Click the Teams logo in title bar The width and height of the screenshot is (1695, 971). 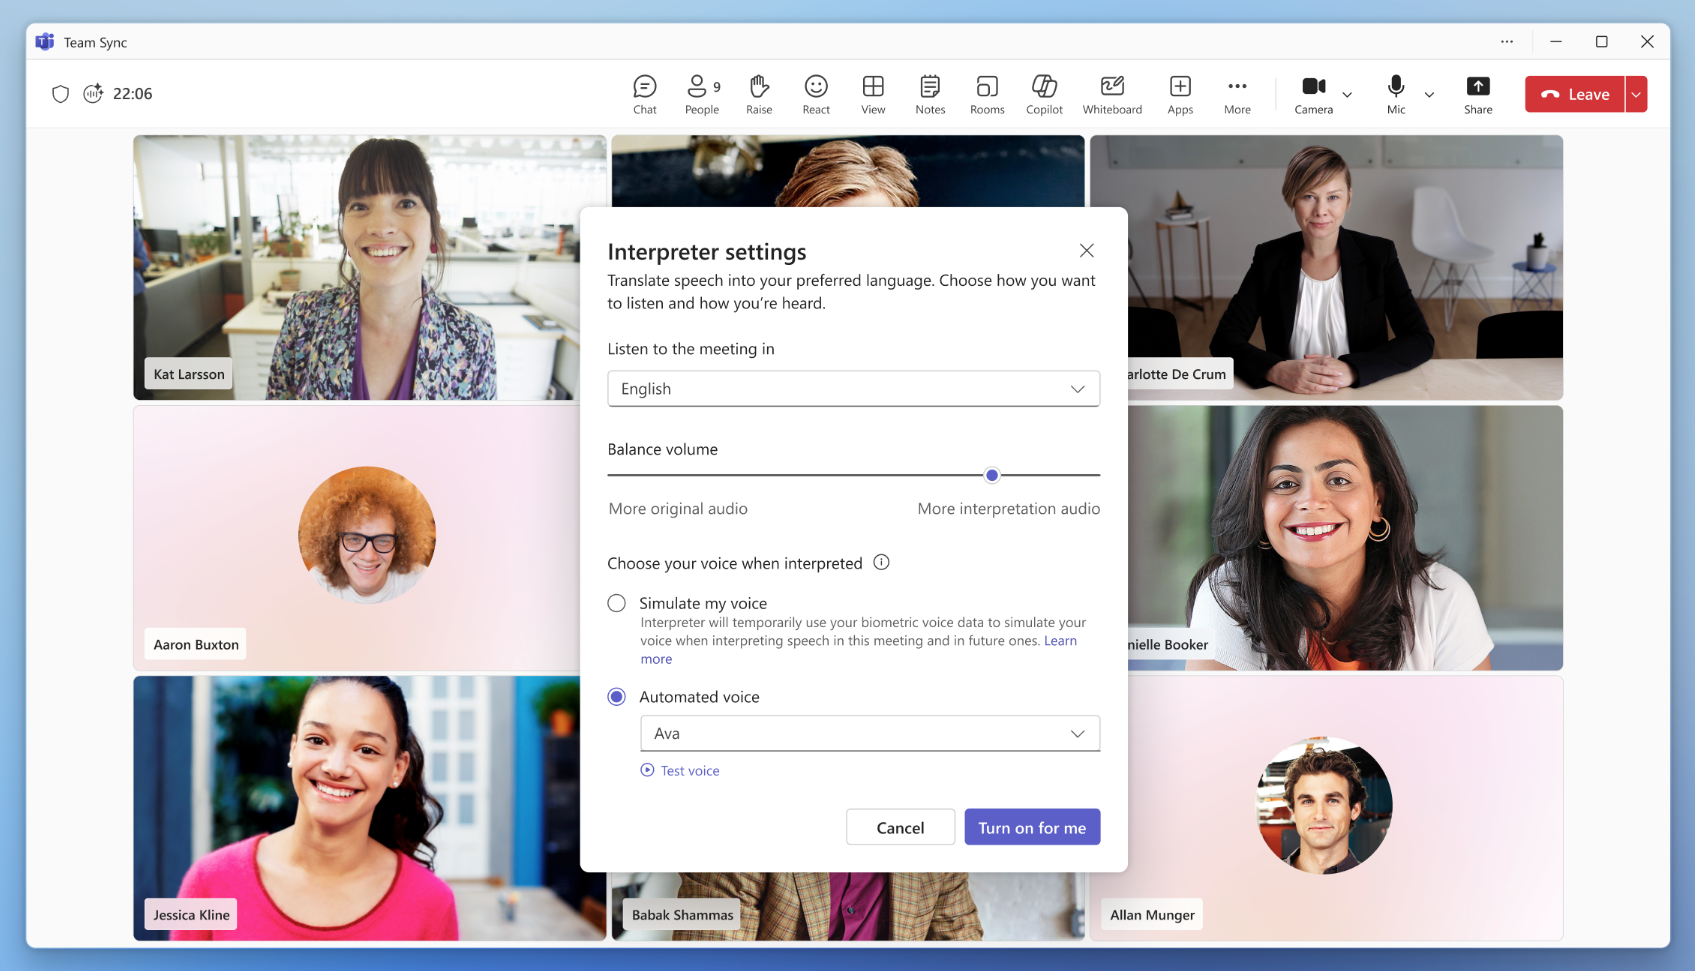(x=45, y=42)
